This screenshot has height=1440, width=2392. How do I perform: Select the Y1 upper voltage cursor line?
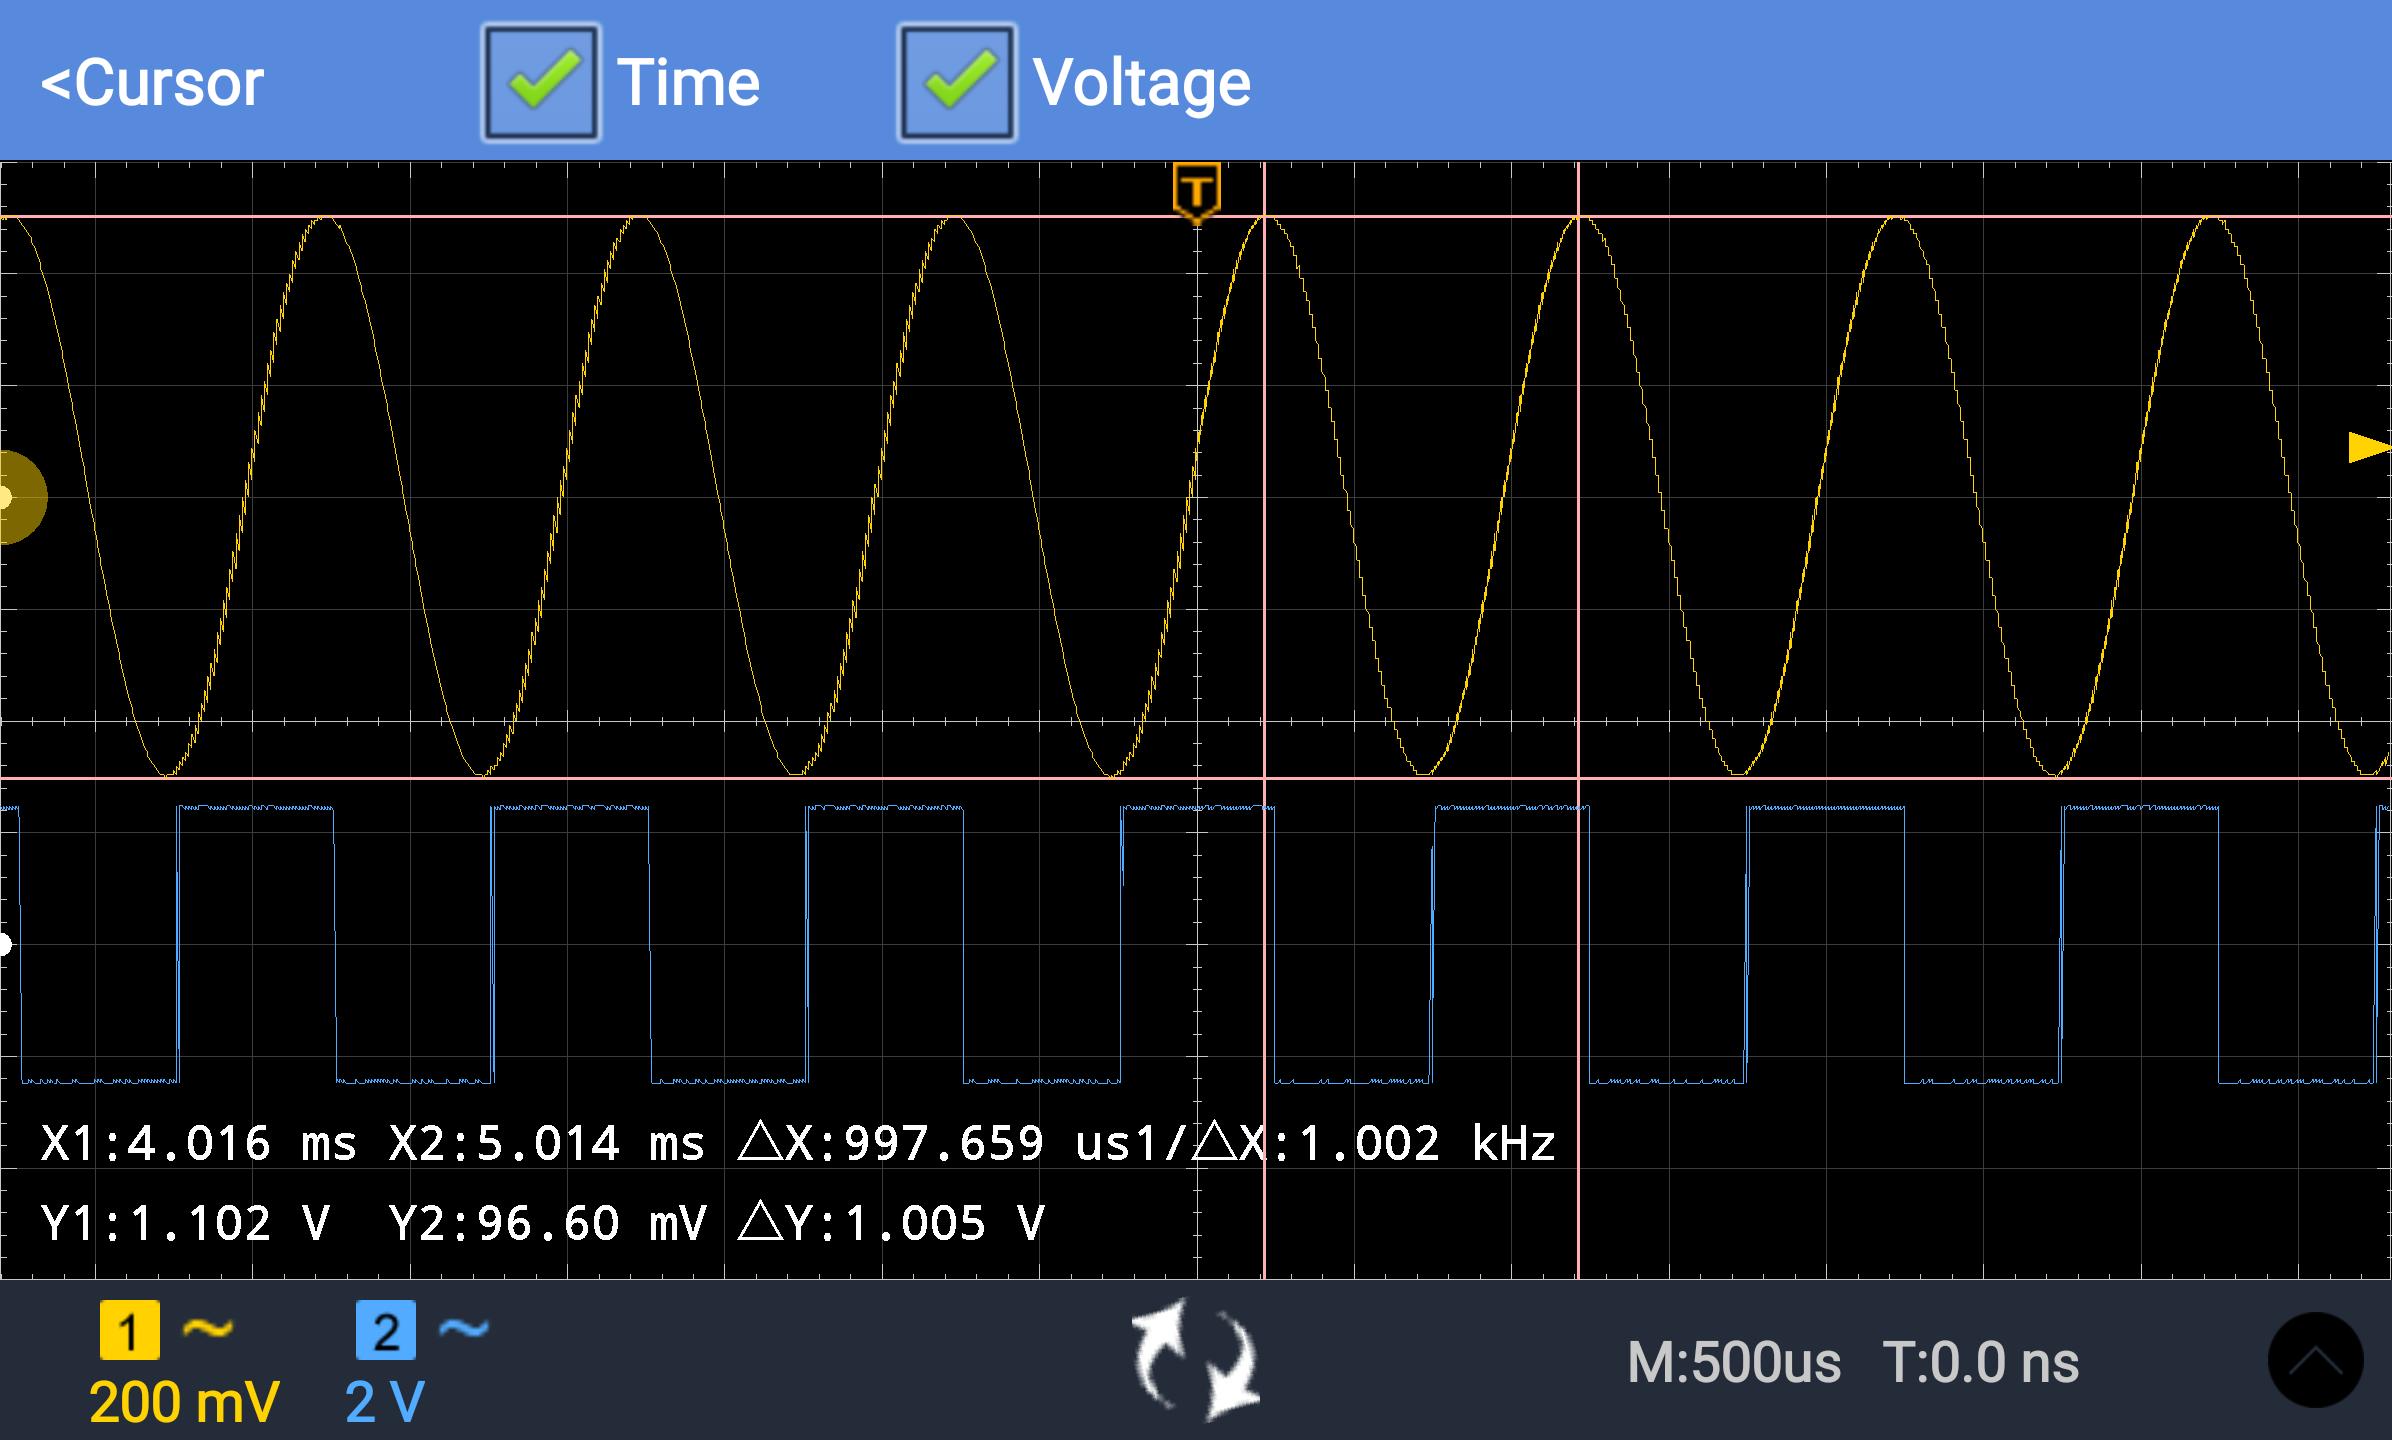(x=1196, y=216)
